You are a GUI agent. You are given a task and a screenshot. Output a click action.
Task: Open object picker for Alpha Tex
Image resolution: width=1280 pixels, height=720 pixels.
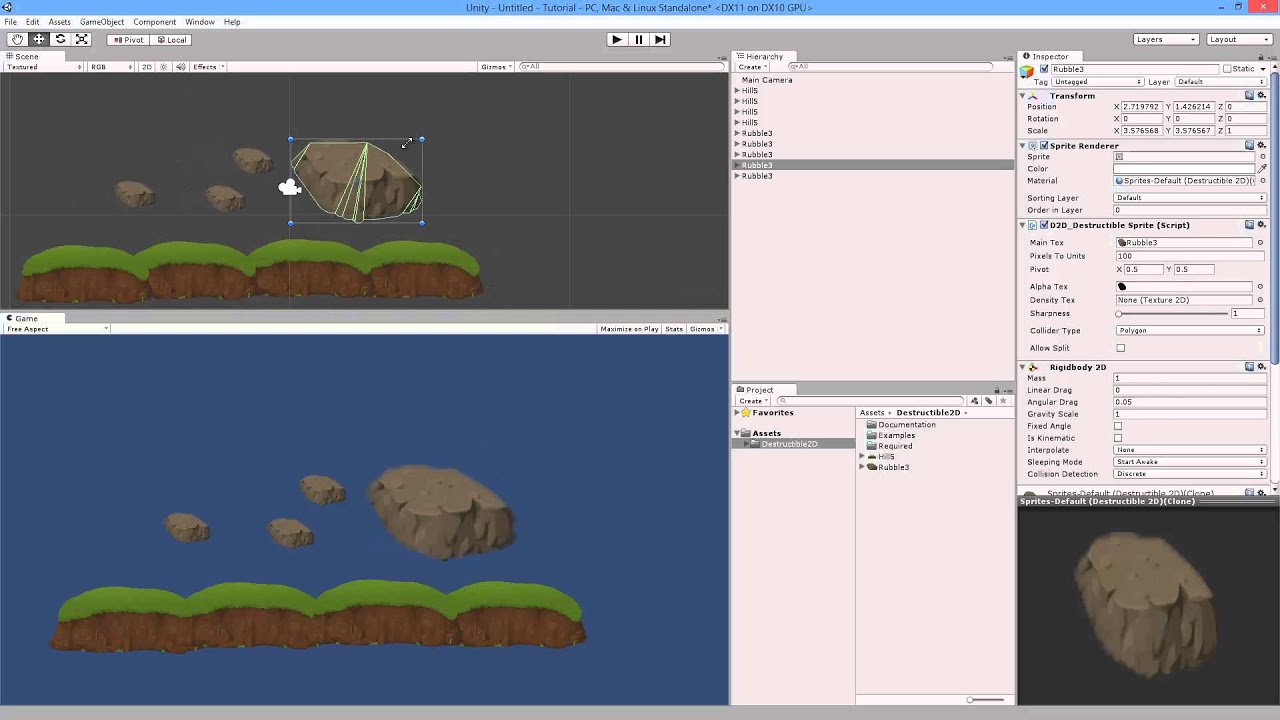[x=1260, y=286]
